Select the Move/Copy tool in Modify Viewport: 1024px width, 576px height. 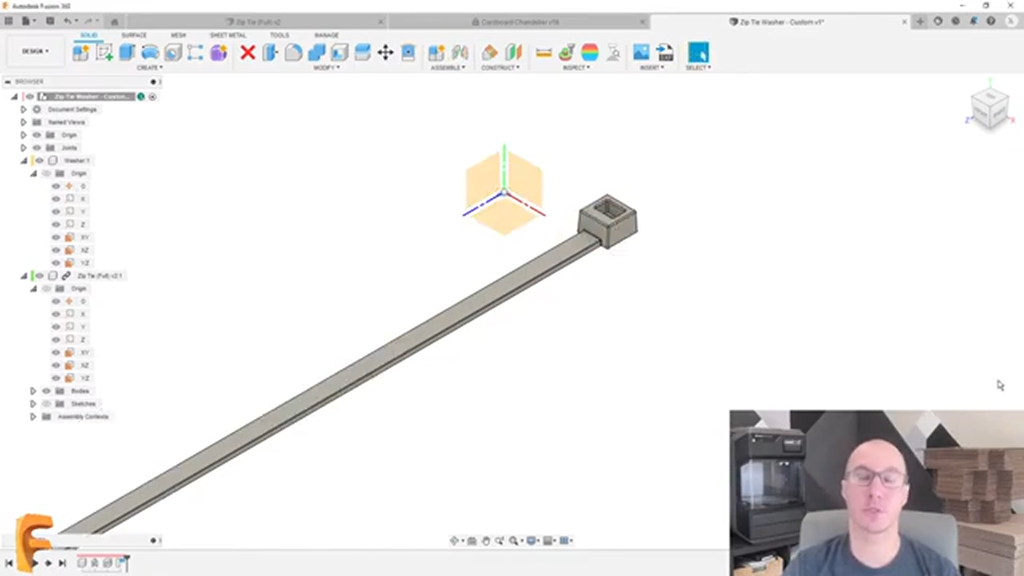(x=385, y=52)
